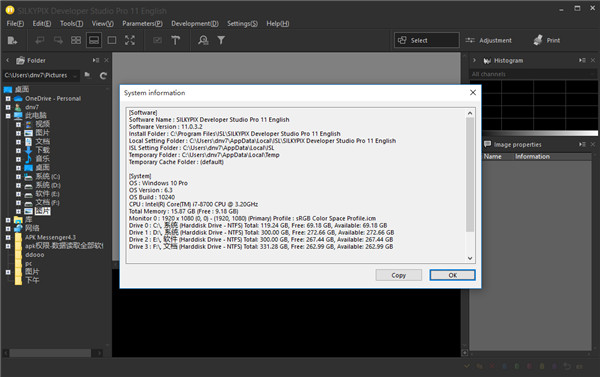
Task: Select the 下午 folder
Action: coord(32,280)
